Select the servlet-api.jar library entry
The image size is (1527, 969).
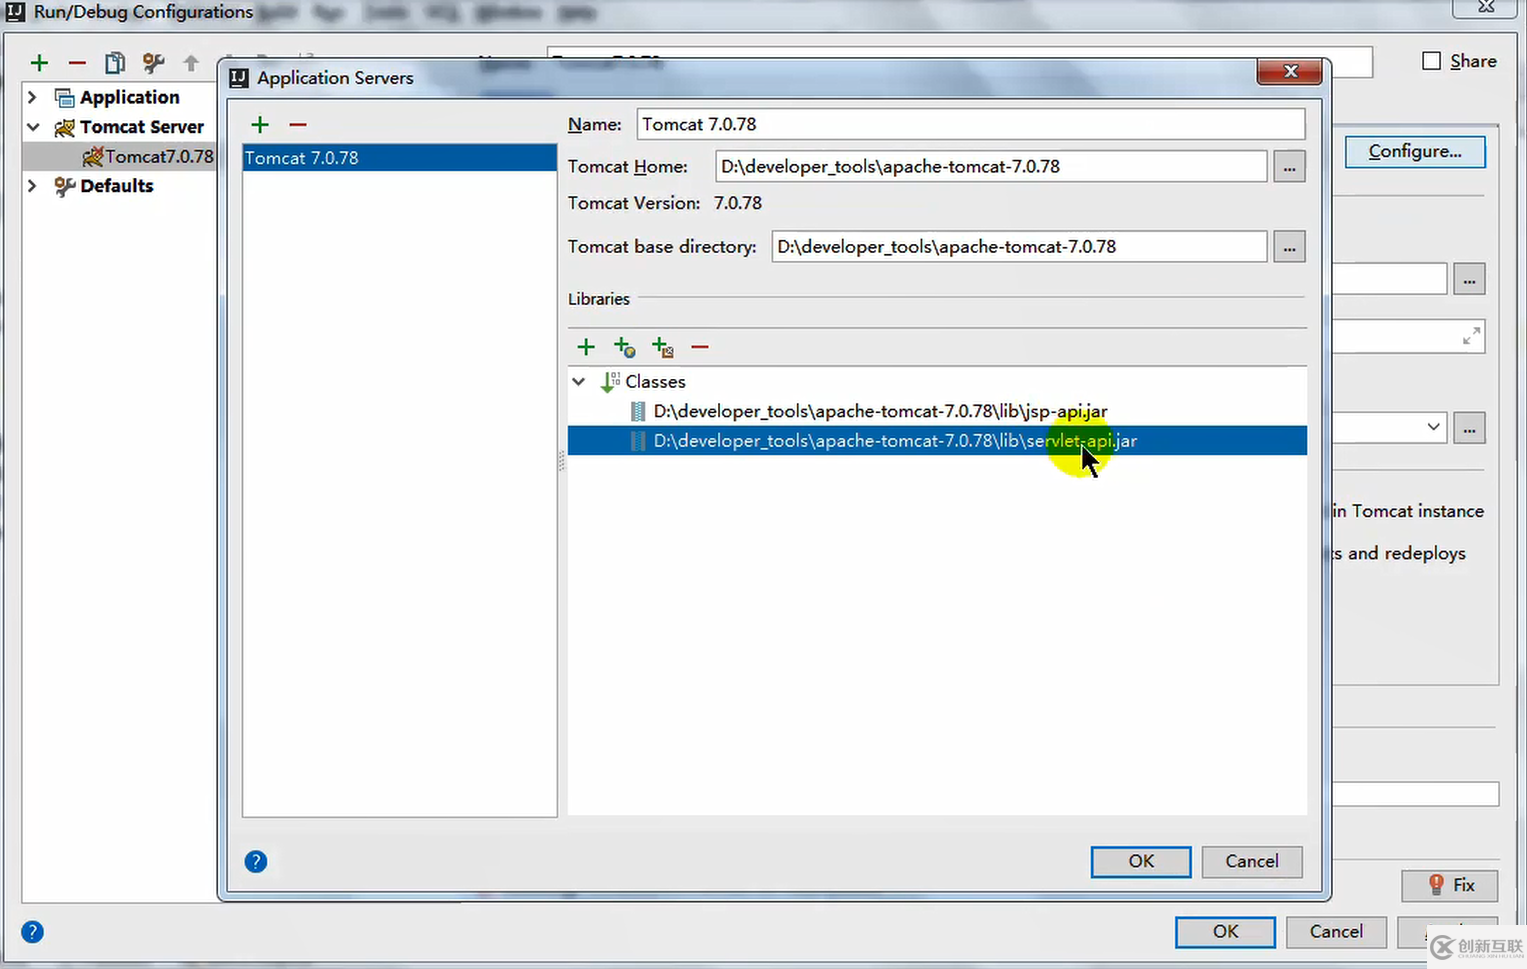937,441
